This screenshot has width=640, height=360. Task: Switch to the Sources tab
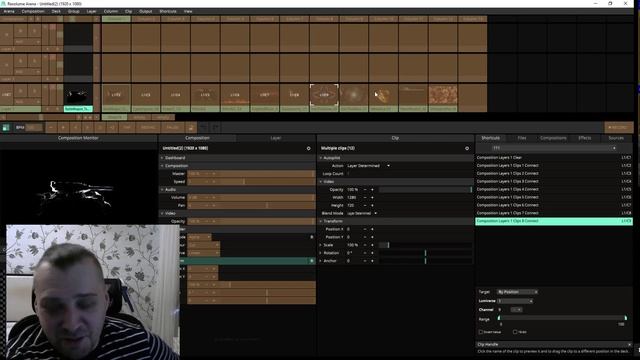point(616,138)
